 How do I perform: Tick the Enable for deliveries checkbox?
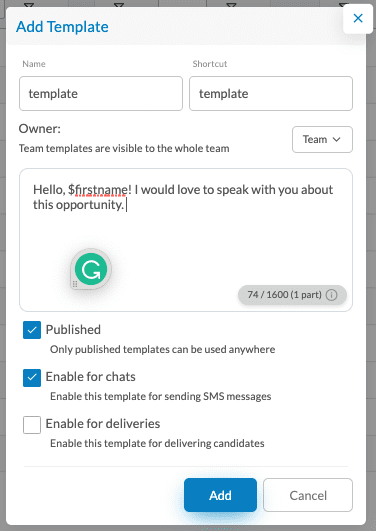coord(32,425)
